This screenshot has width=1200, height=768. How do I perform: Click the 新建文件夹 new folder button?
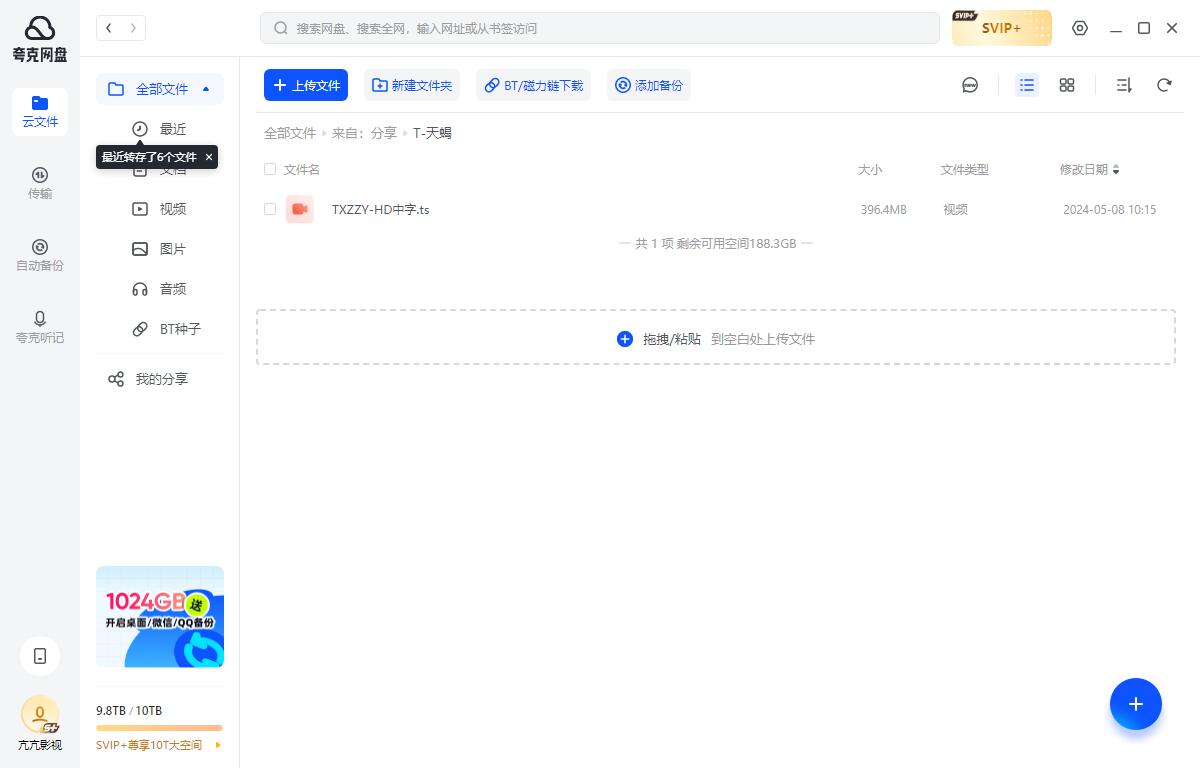click(x=412, y=85)
